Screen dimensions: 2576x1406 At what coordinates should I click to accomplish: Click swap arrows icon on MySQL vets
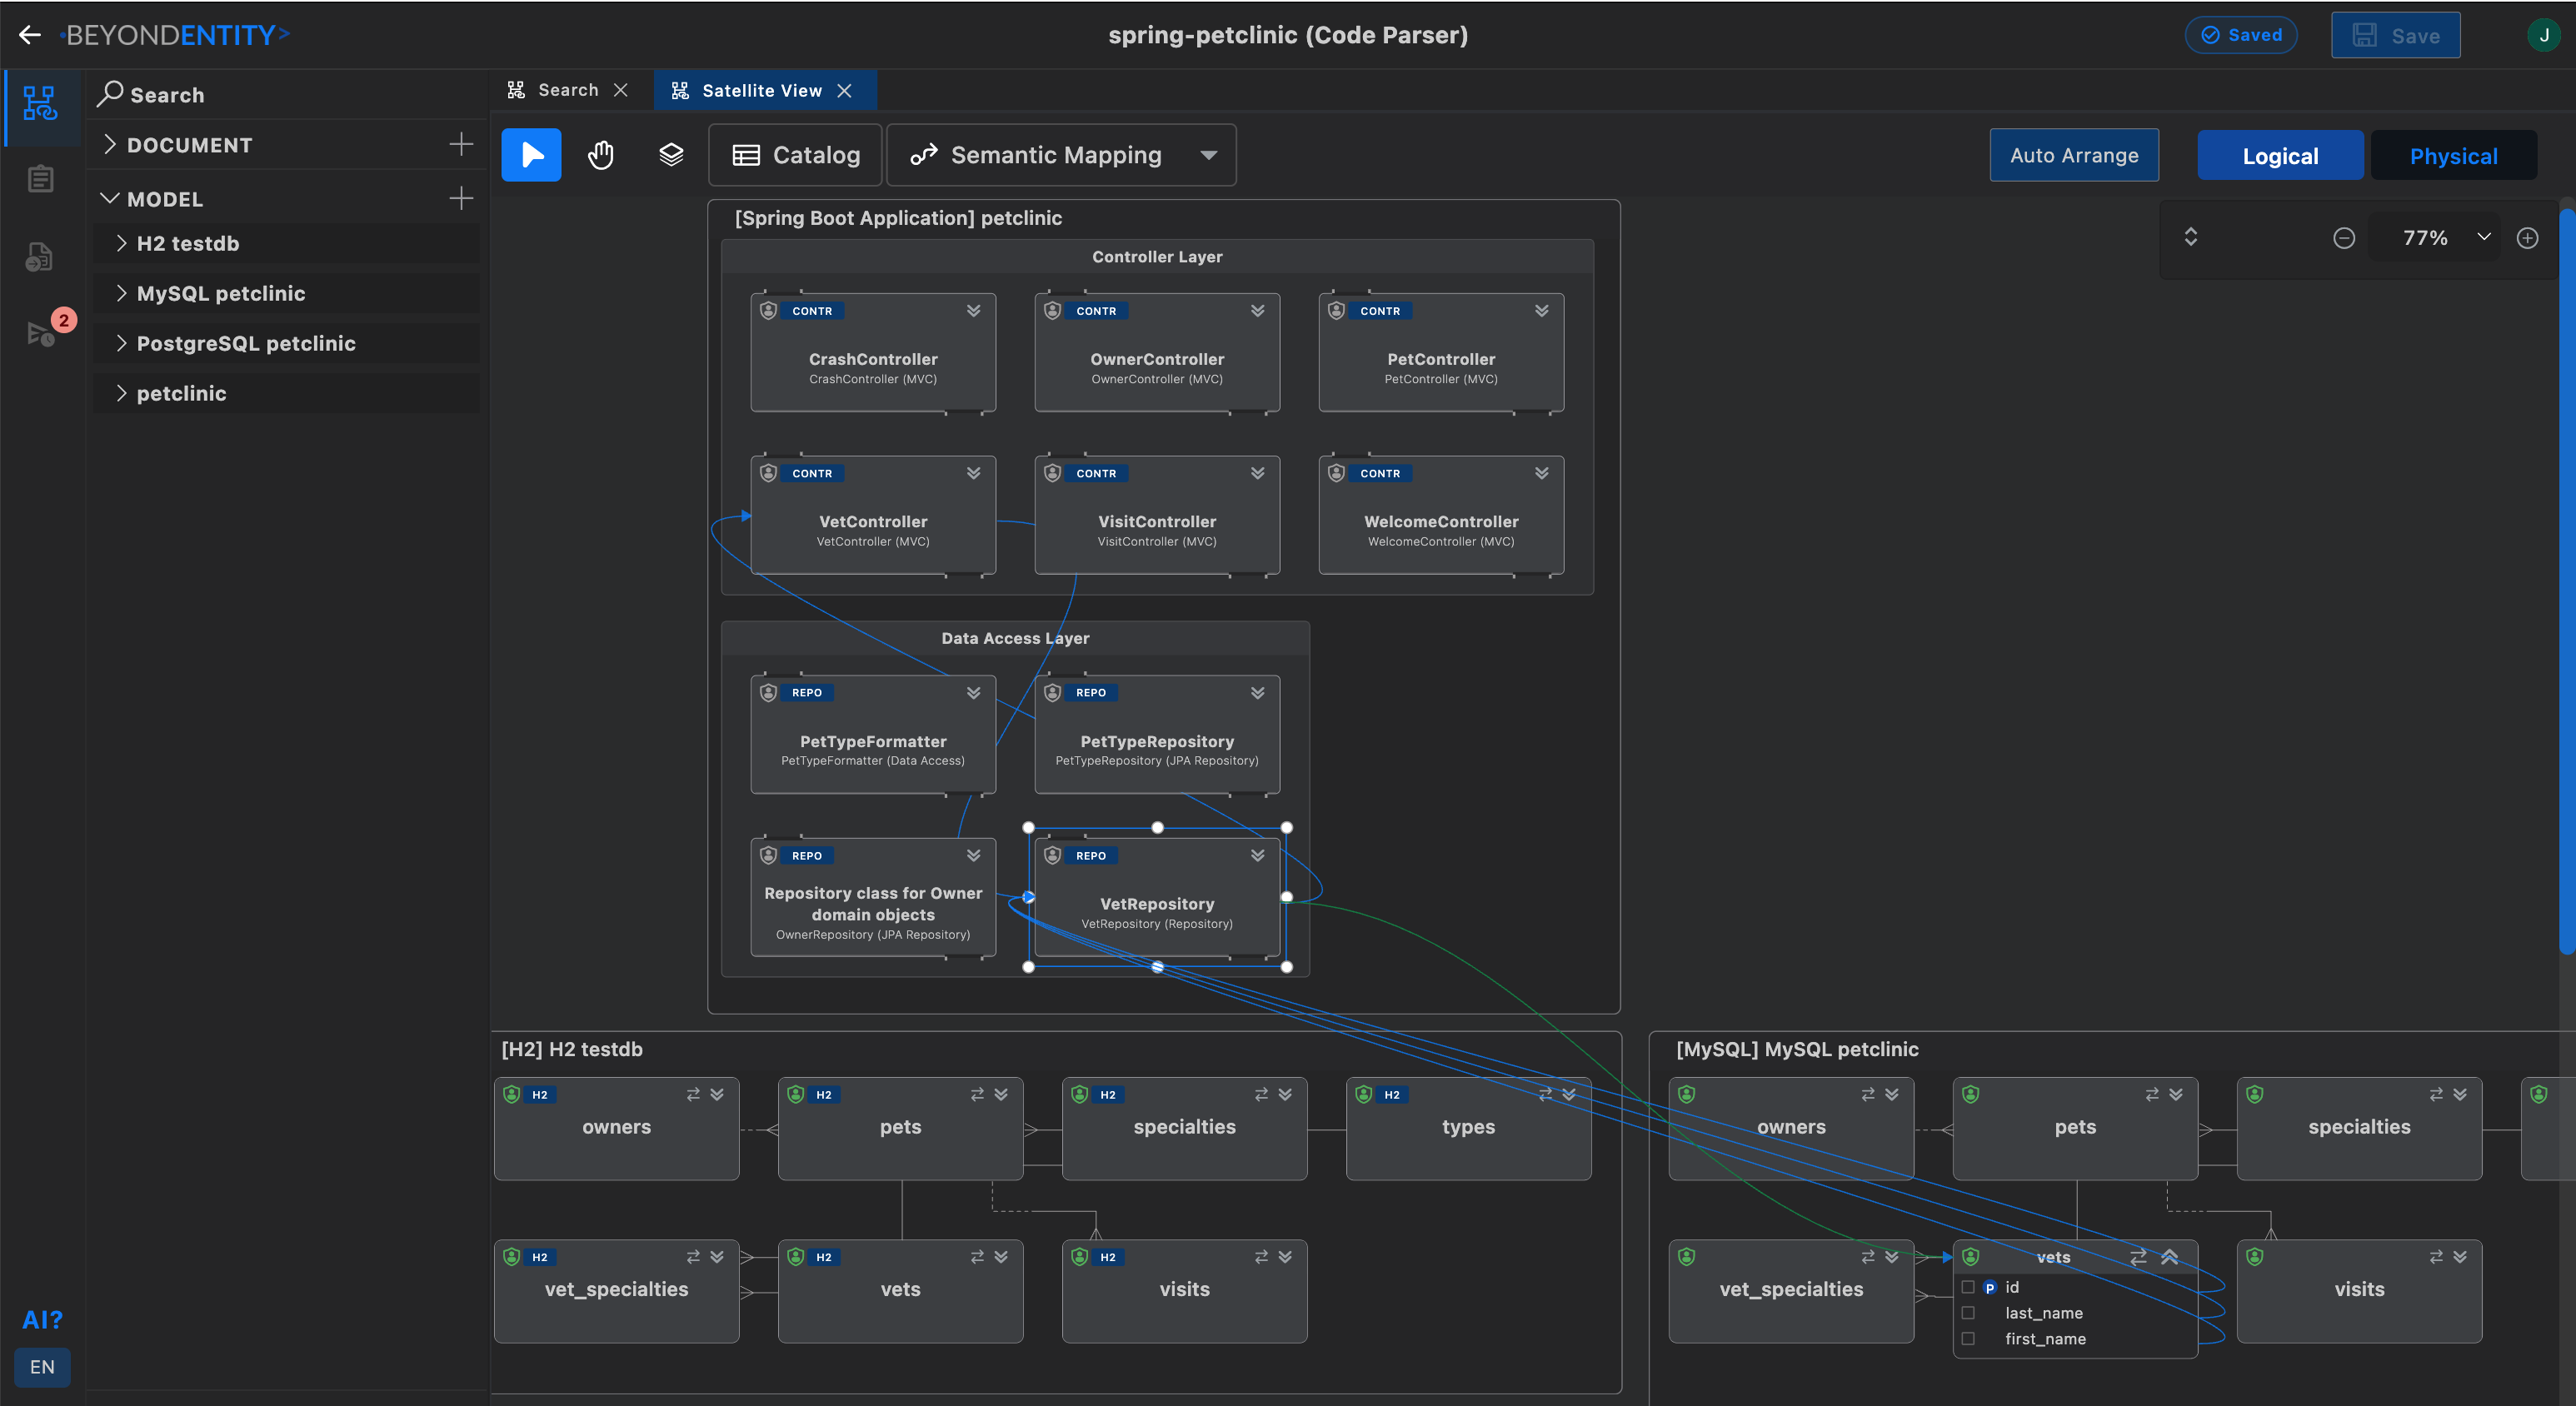click(x=2138, y=1257)
